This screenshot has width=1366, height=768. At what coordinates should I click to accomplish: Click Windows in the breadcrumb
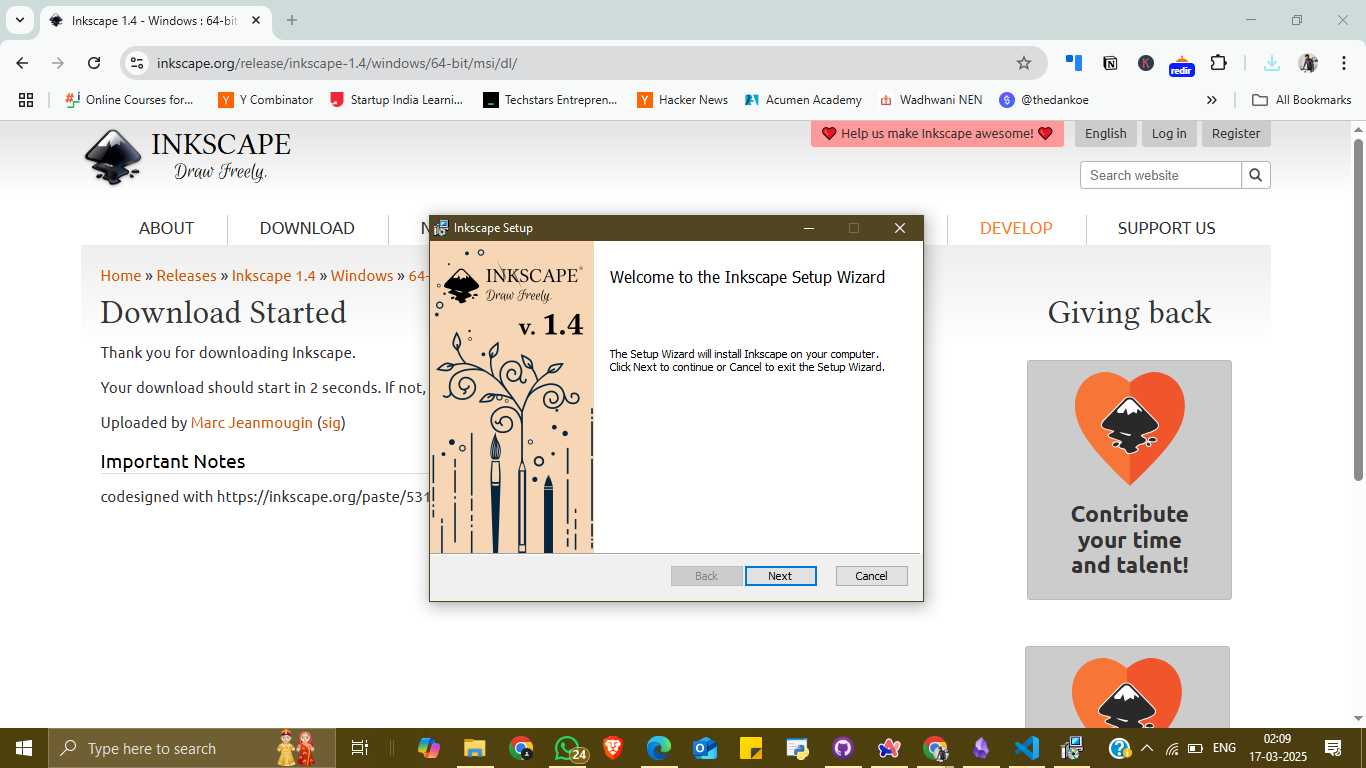[x=362, y=276]
